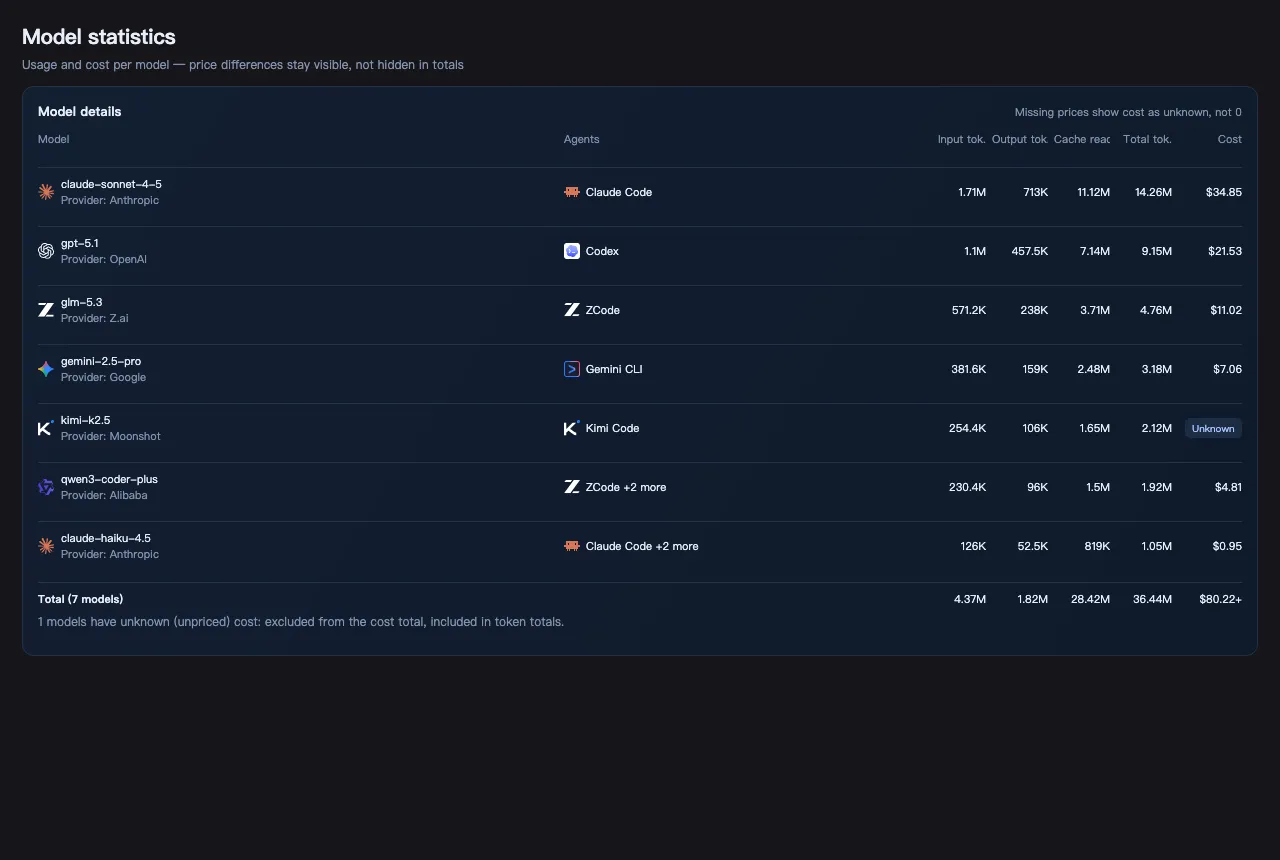Click the Cache read column header
The image size is (1280, 860).
point(1082,139)
